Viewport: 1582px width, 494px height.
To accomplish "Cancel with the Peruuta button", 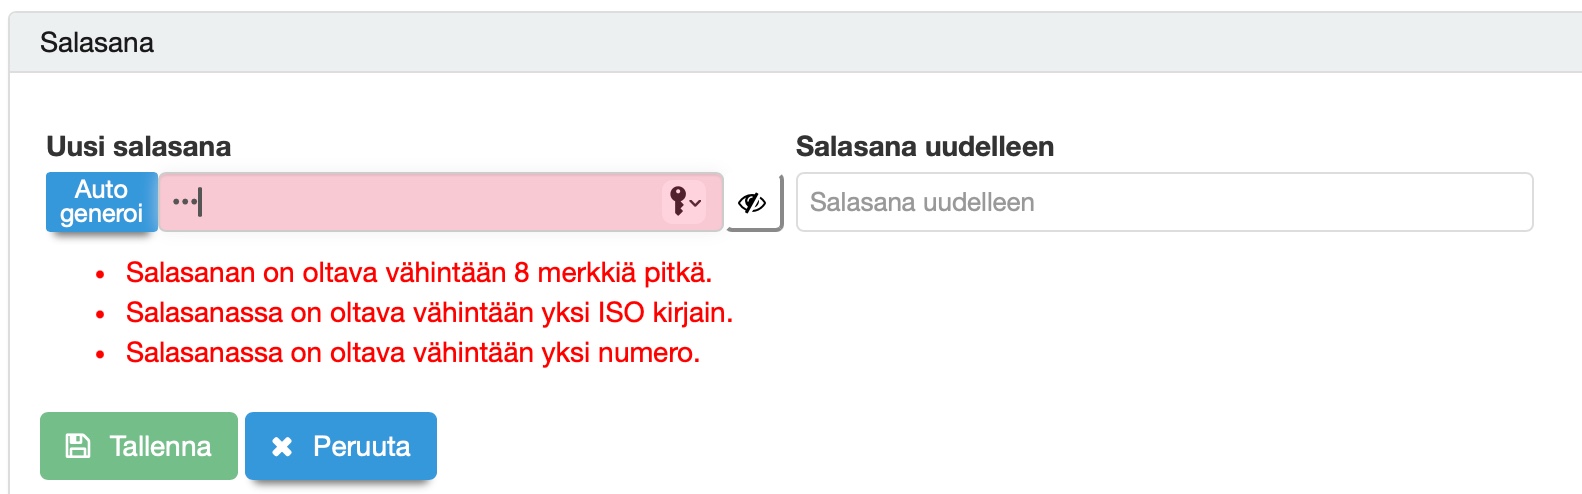I will coord(341,446).
